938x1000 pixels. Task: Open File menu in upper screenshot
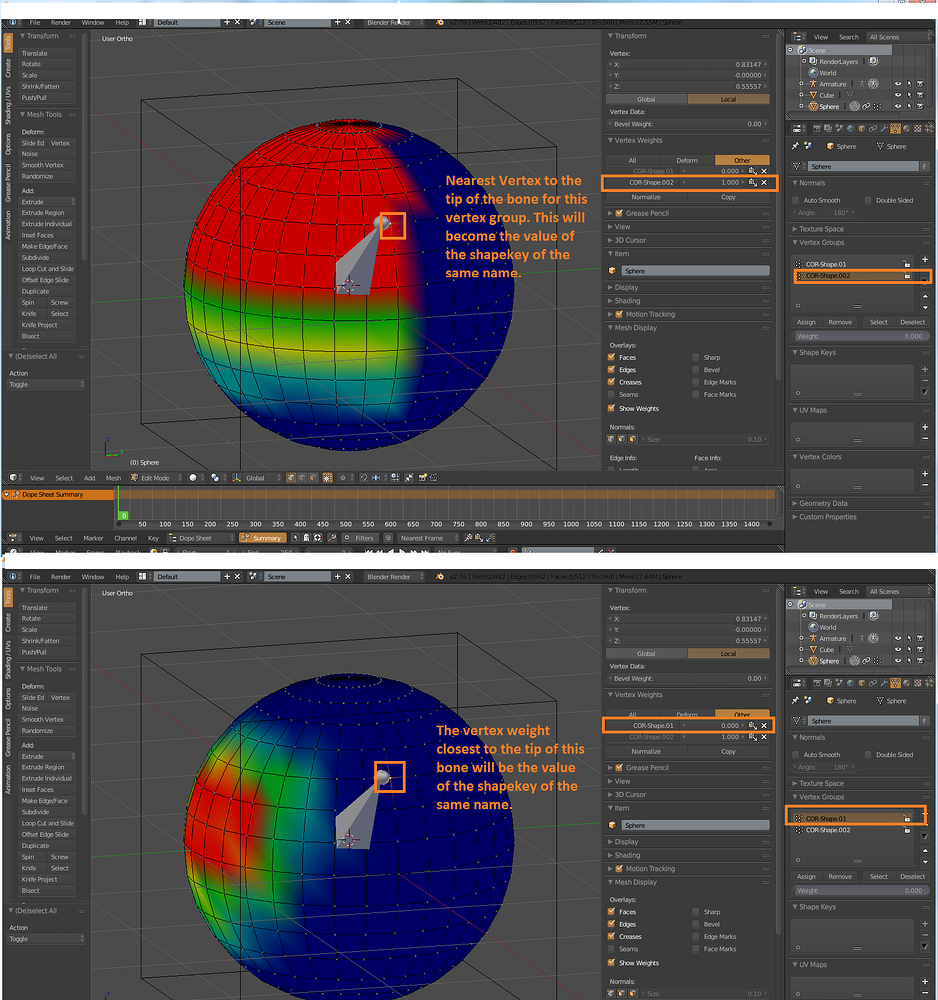[x=35, y=22]
